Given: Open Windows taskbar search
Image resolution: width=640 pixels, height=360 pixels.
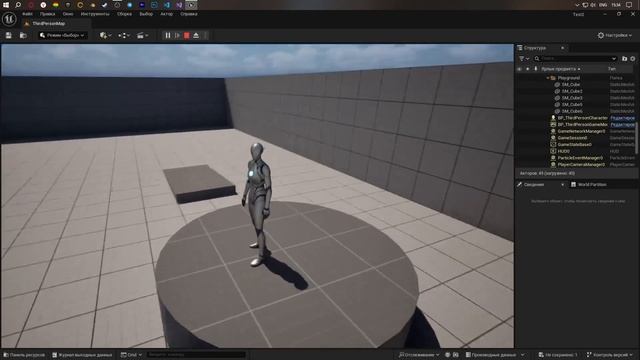Looking at the screenshot, I should [x=18, y=5].
